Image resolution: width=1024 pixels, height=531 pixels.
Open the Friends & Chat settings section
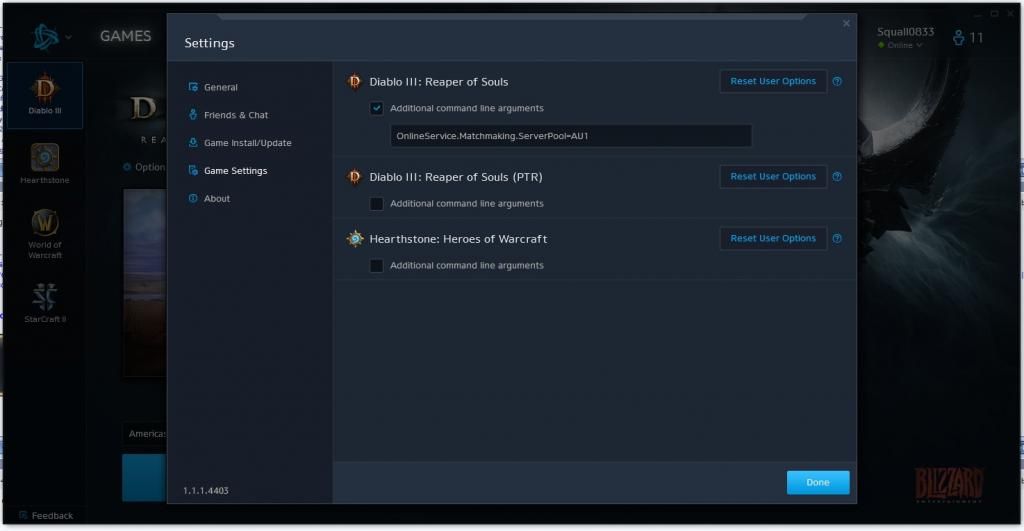236,115
